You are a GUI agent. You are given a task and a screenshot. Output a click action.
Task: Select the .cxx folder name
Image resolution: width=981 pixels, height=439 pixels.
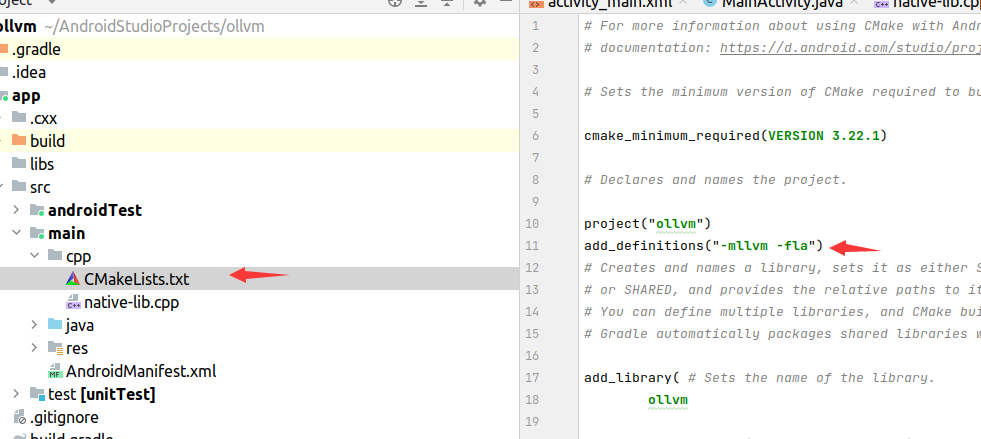[x=43, y=118]
